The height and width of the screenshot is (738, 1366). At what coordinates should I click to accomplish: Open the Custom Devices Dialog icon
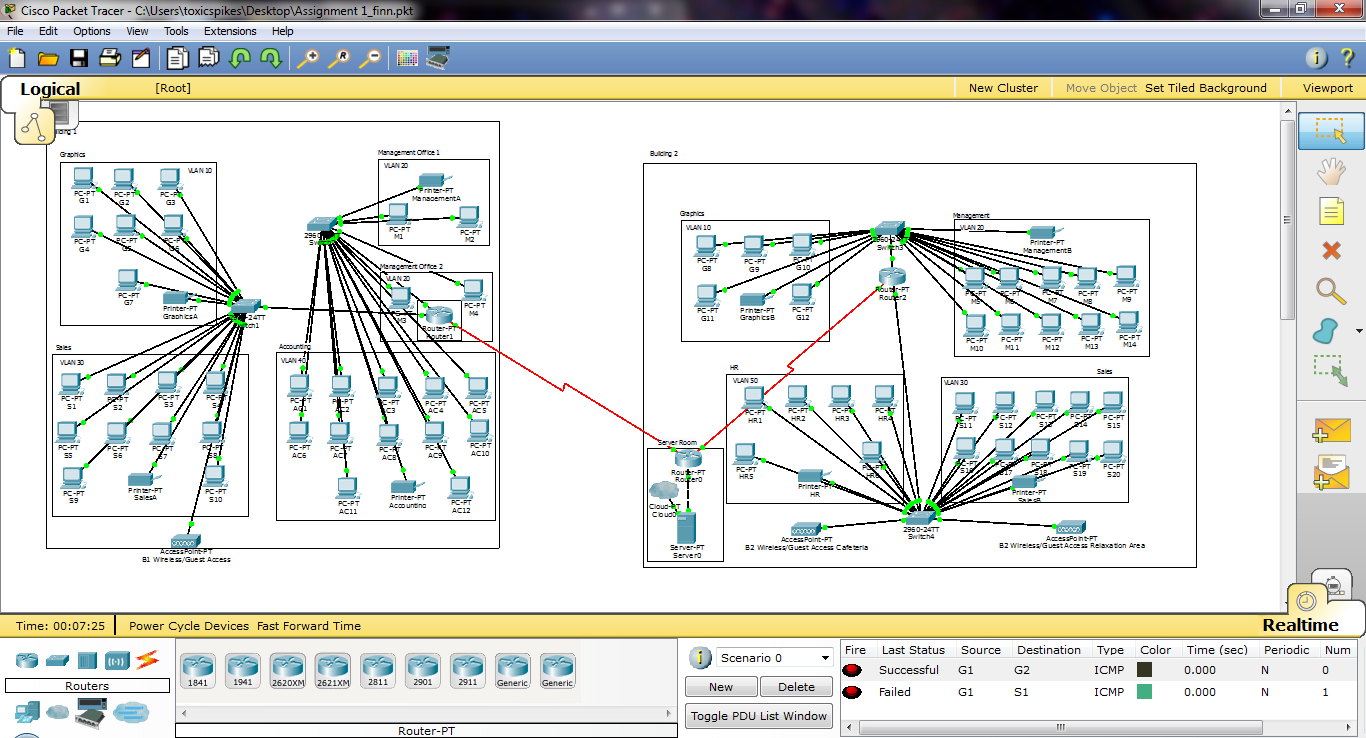coord(438,58)
